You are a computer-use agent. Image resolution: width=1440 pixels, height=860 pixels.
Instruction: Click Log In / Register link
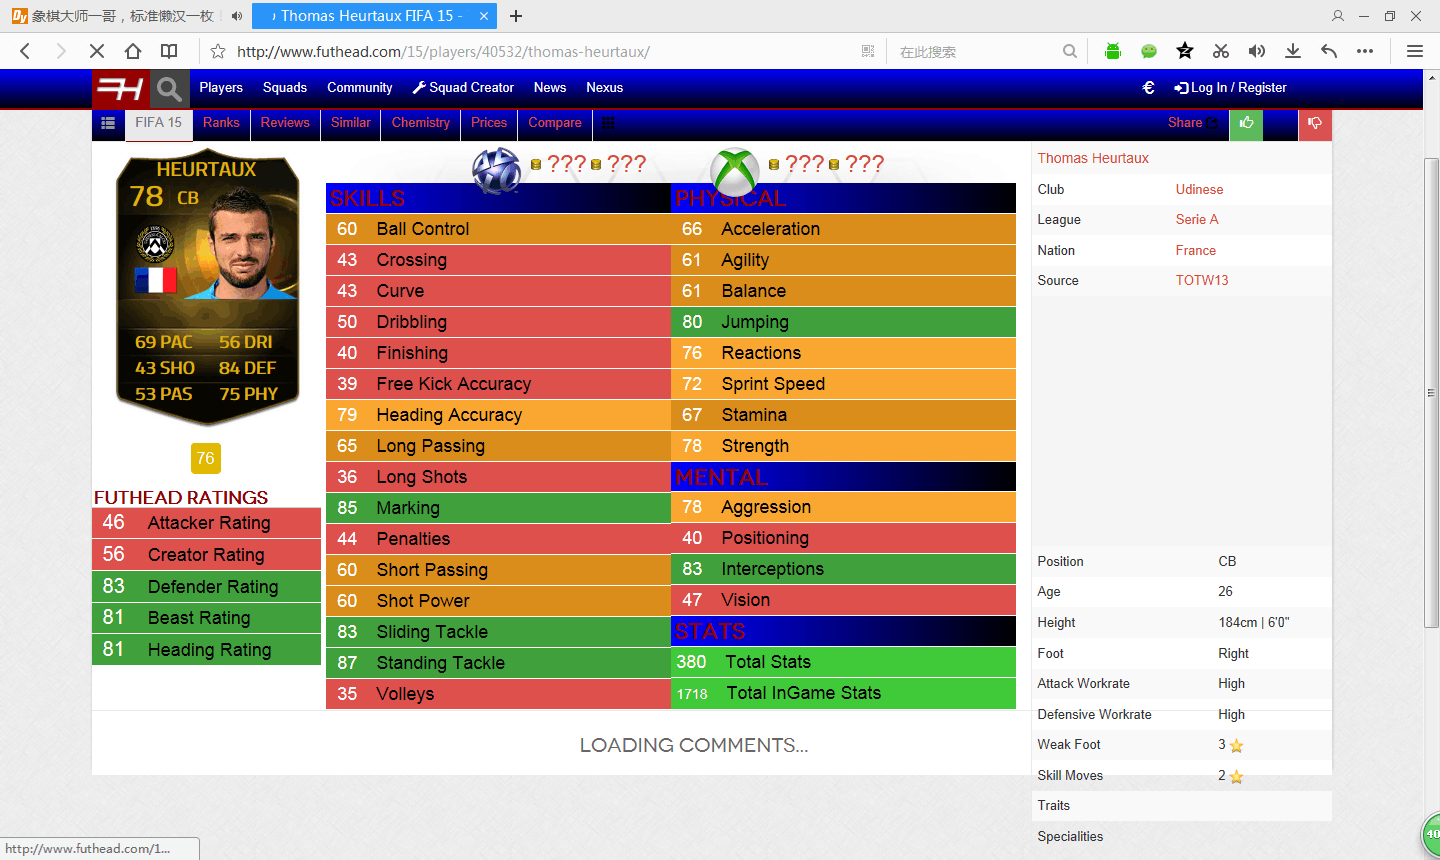1231,88
